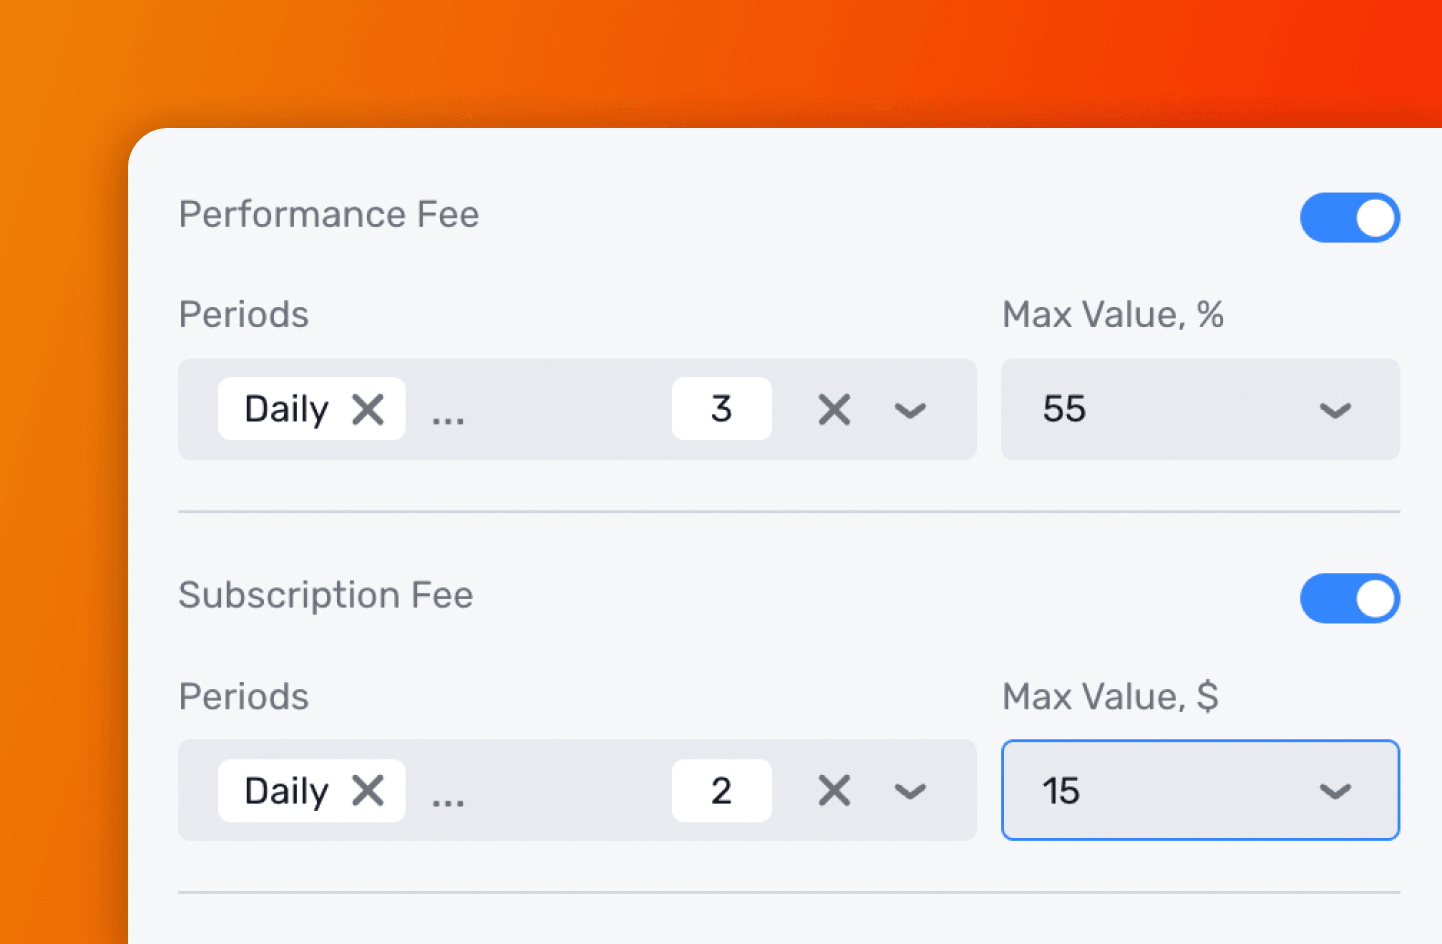Turn off the topmost fee switch
Viewport: 1442px width, 944px height.
coord(1350,217)
